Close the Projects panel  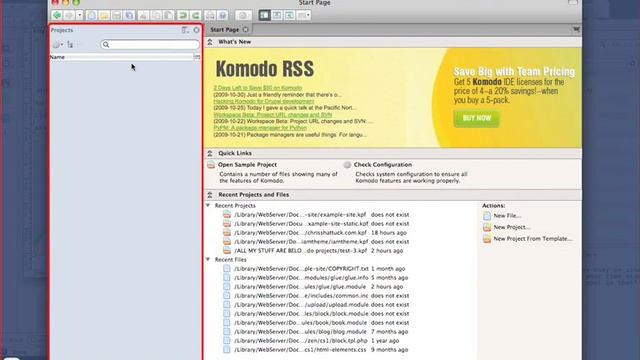[x=196, y=30]
